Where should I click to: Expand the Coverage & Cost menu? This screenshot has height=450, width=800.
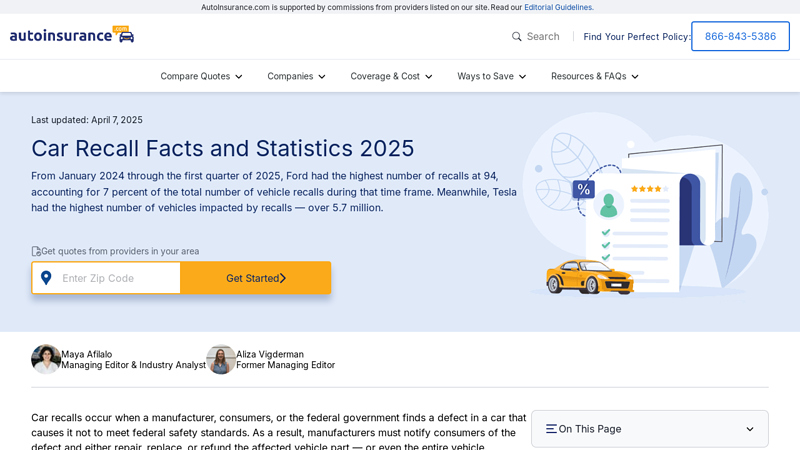point(391,76)
